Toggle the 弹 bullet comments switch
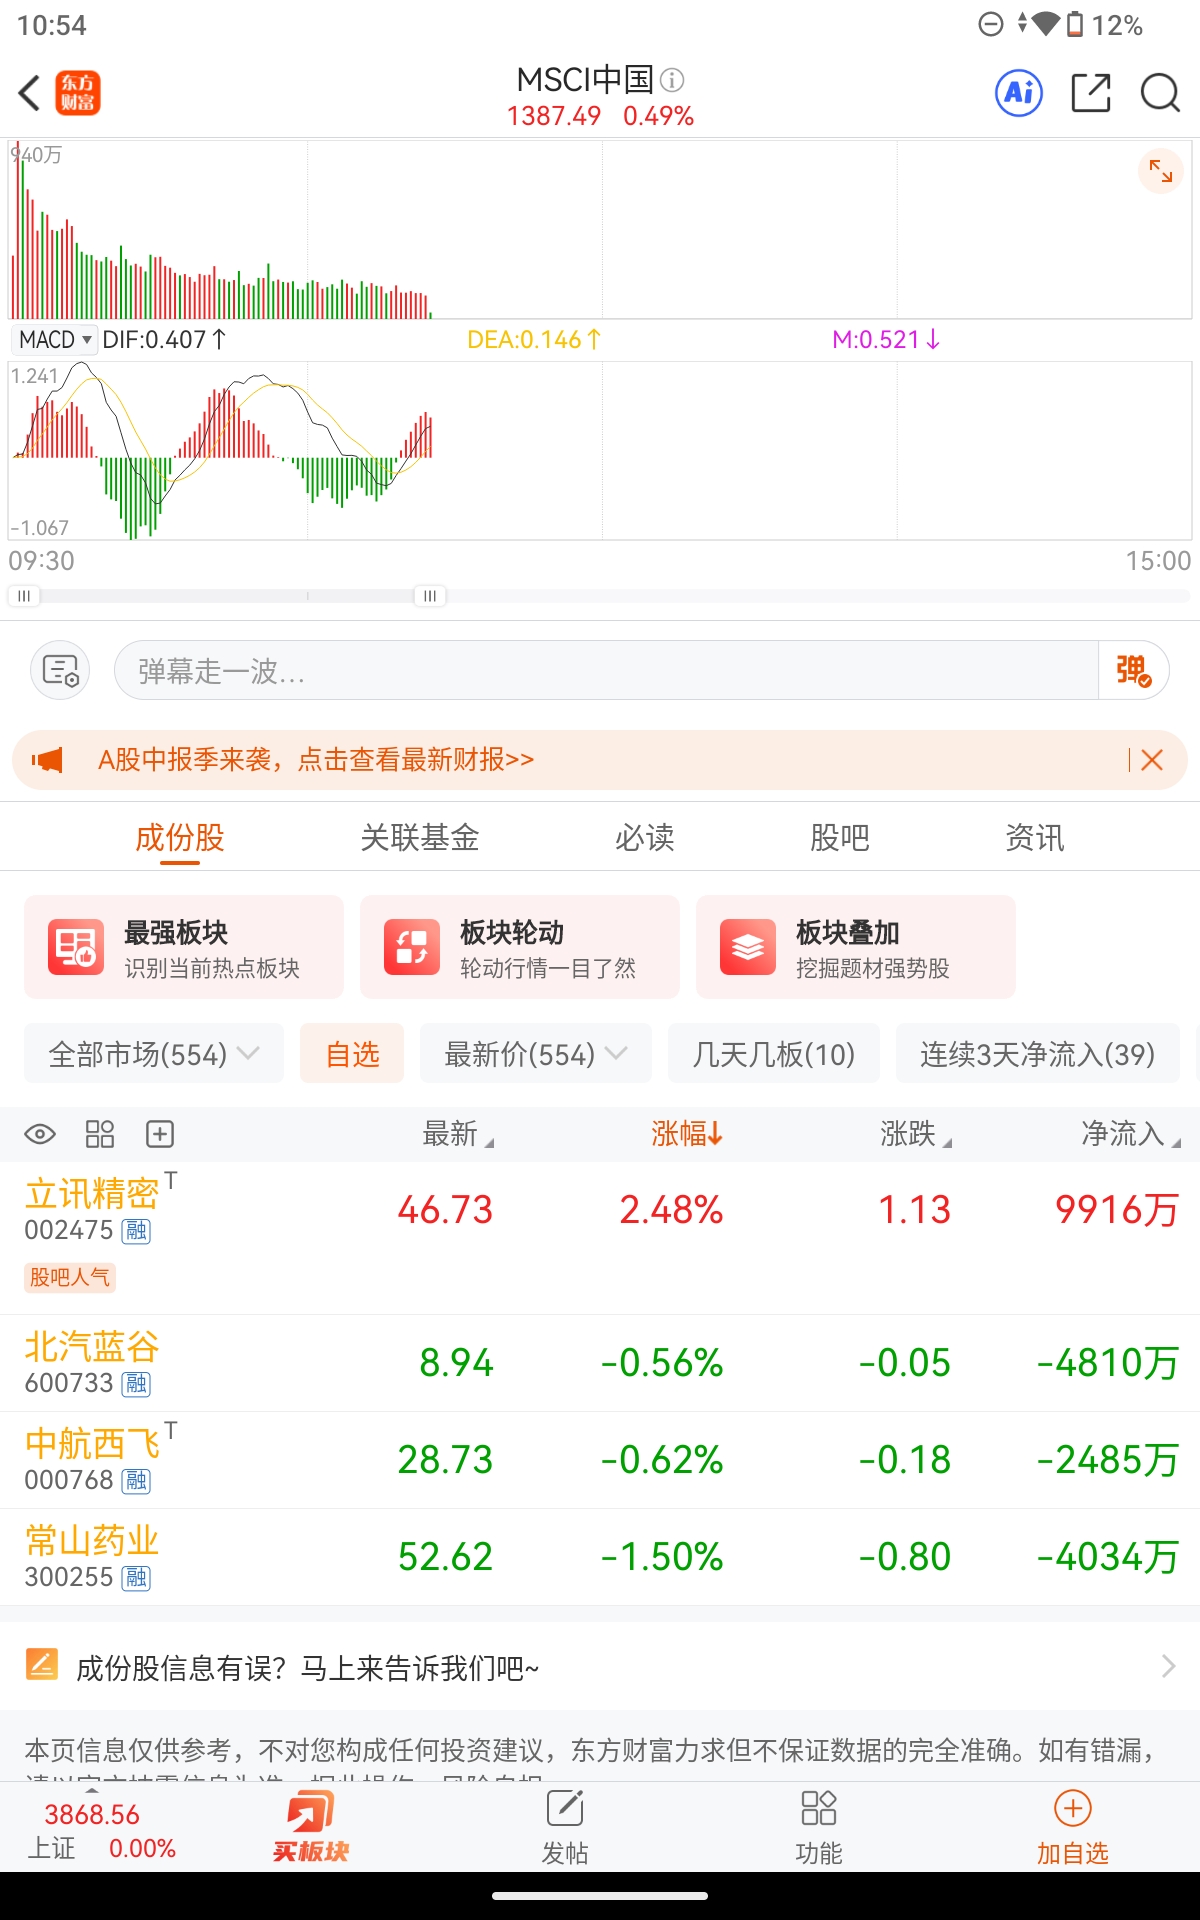This screenshot has width=1200, height=1920. click(1134, 670)
